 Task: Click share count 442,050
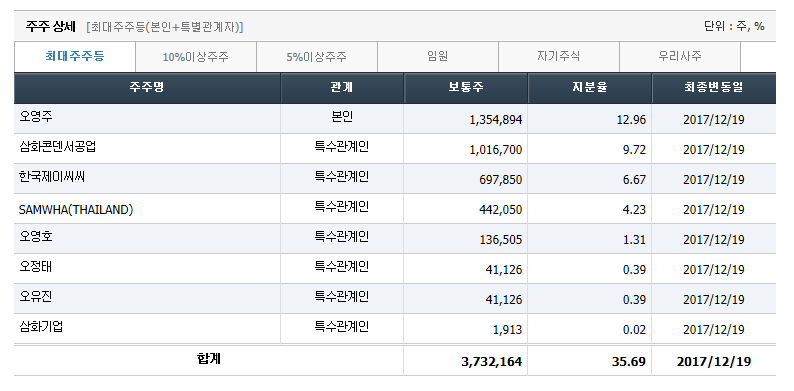(x=500, y=210)
